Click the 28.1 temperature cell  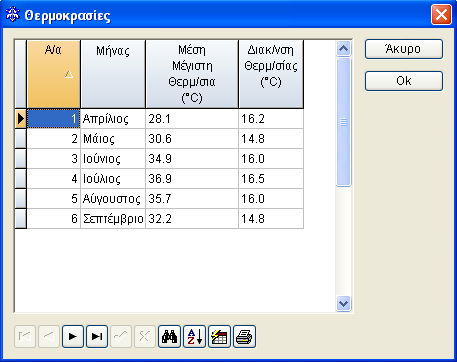tap(192, 119)
